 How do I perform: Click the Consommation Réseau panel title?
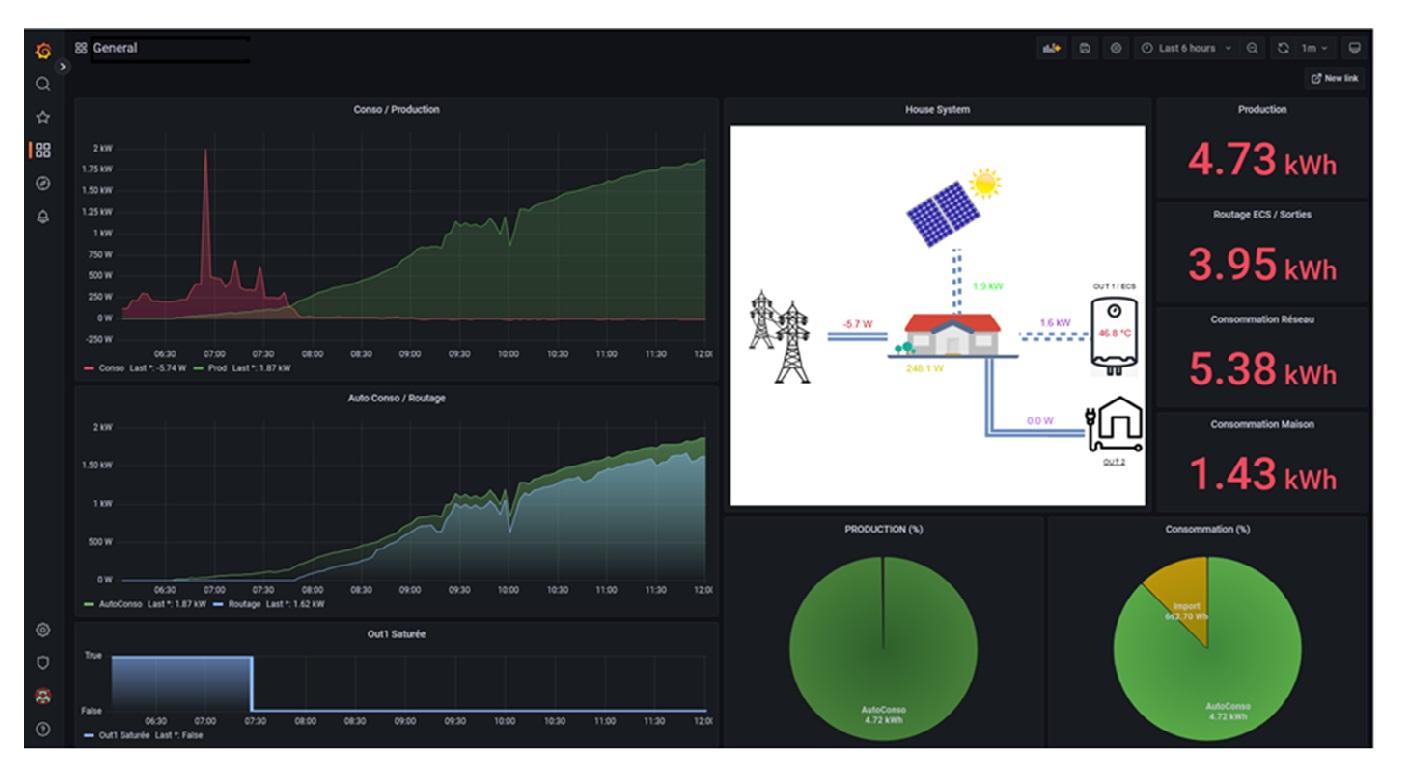coord(1262,320)
